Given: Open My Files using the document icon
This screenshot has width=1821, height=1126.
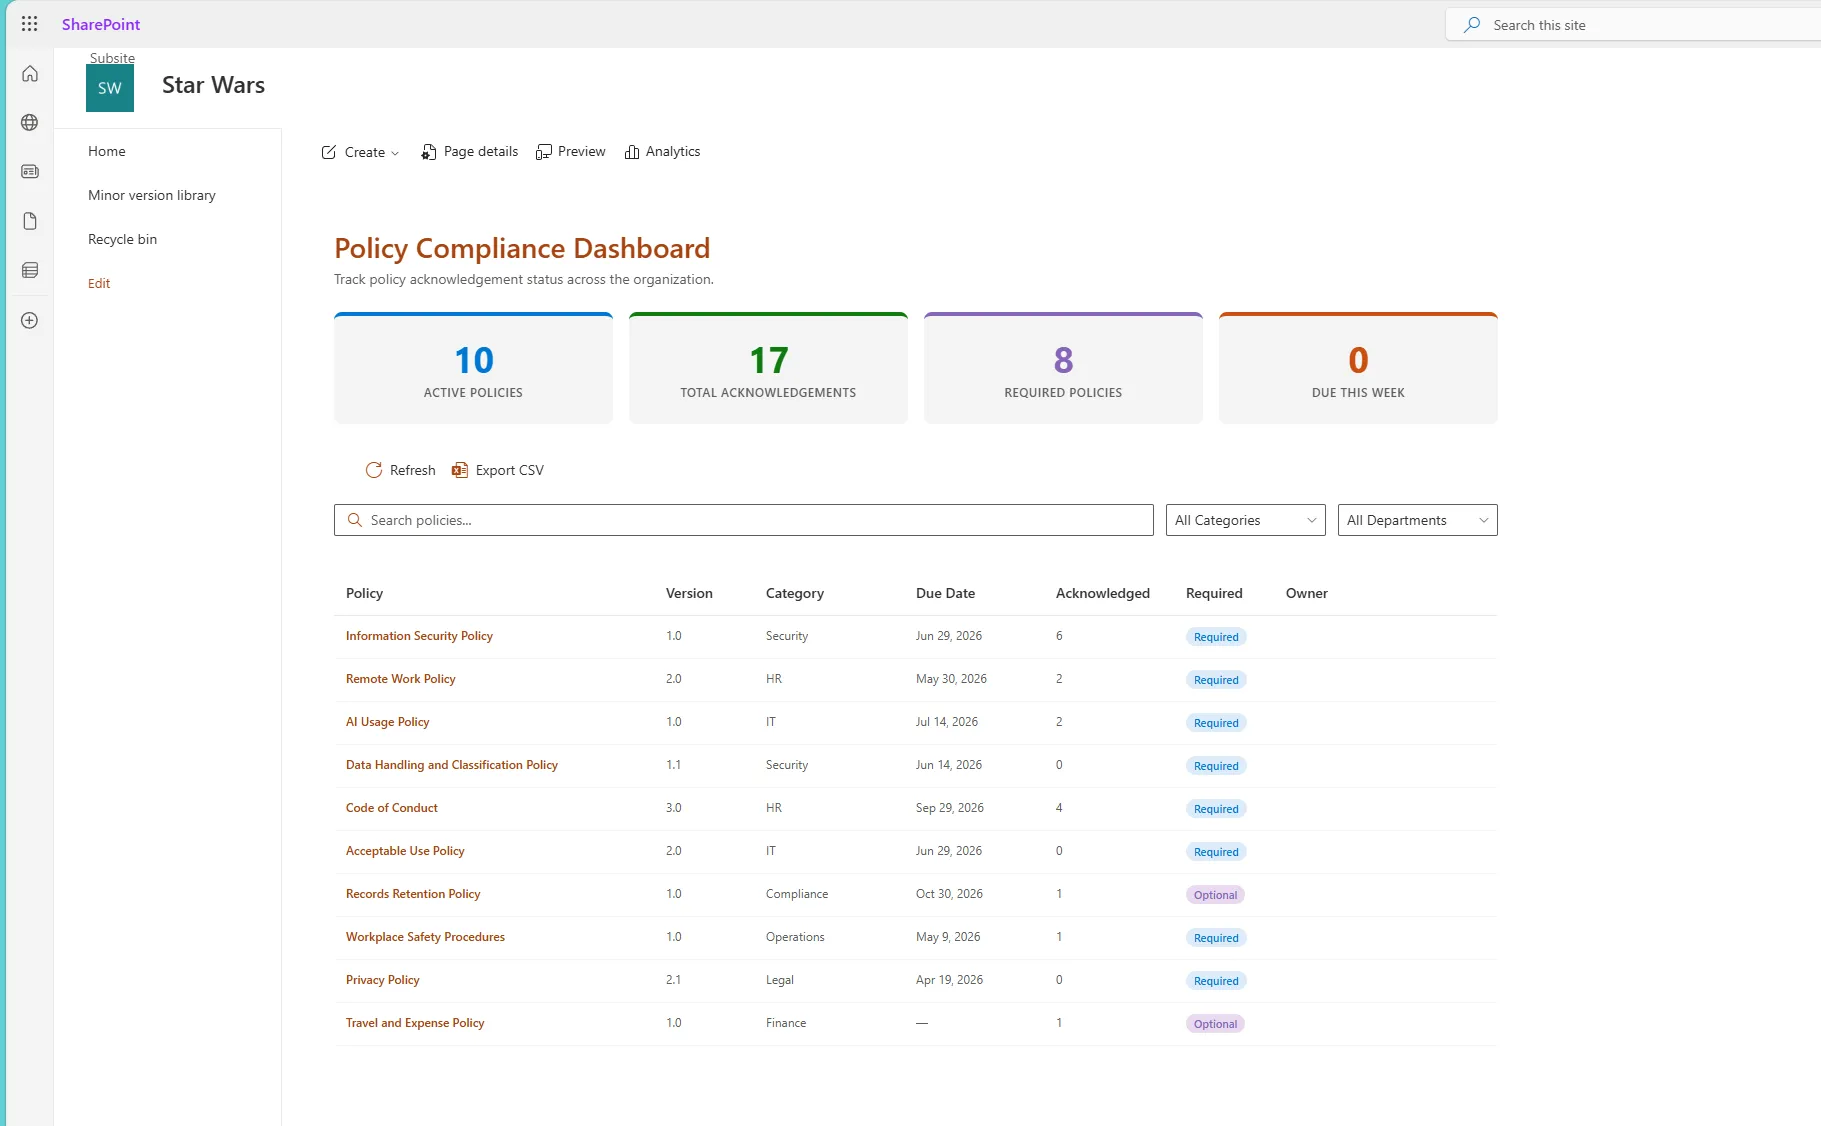Looking at the screenshot, I should 30,220.
